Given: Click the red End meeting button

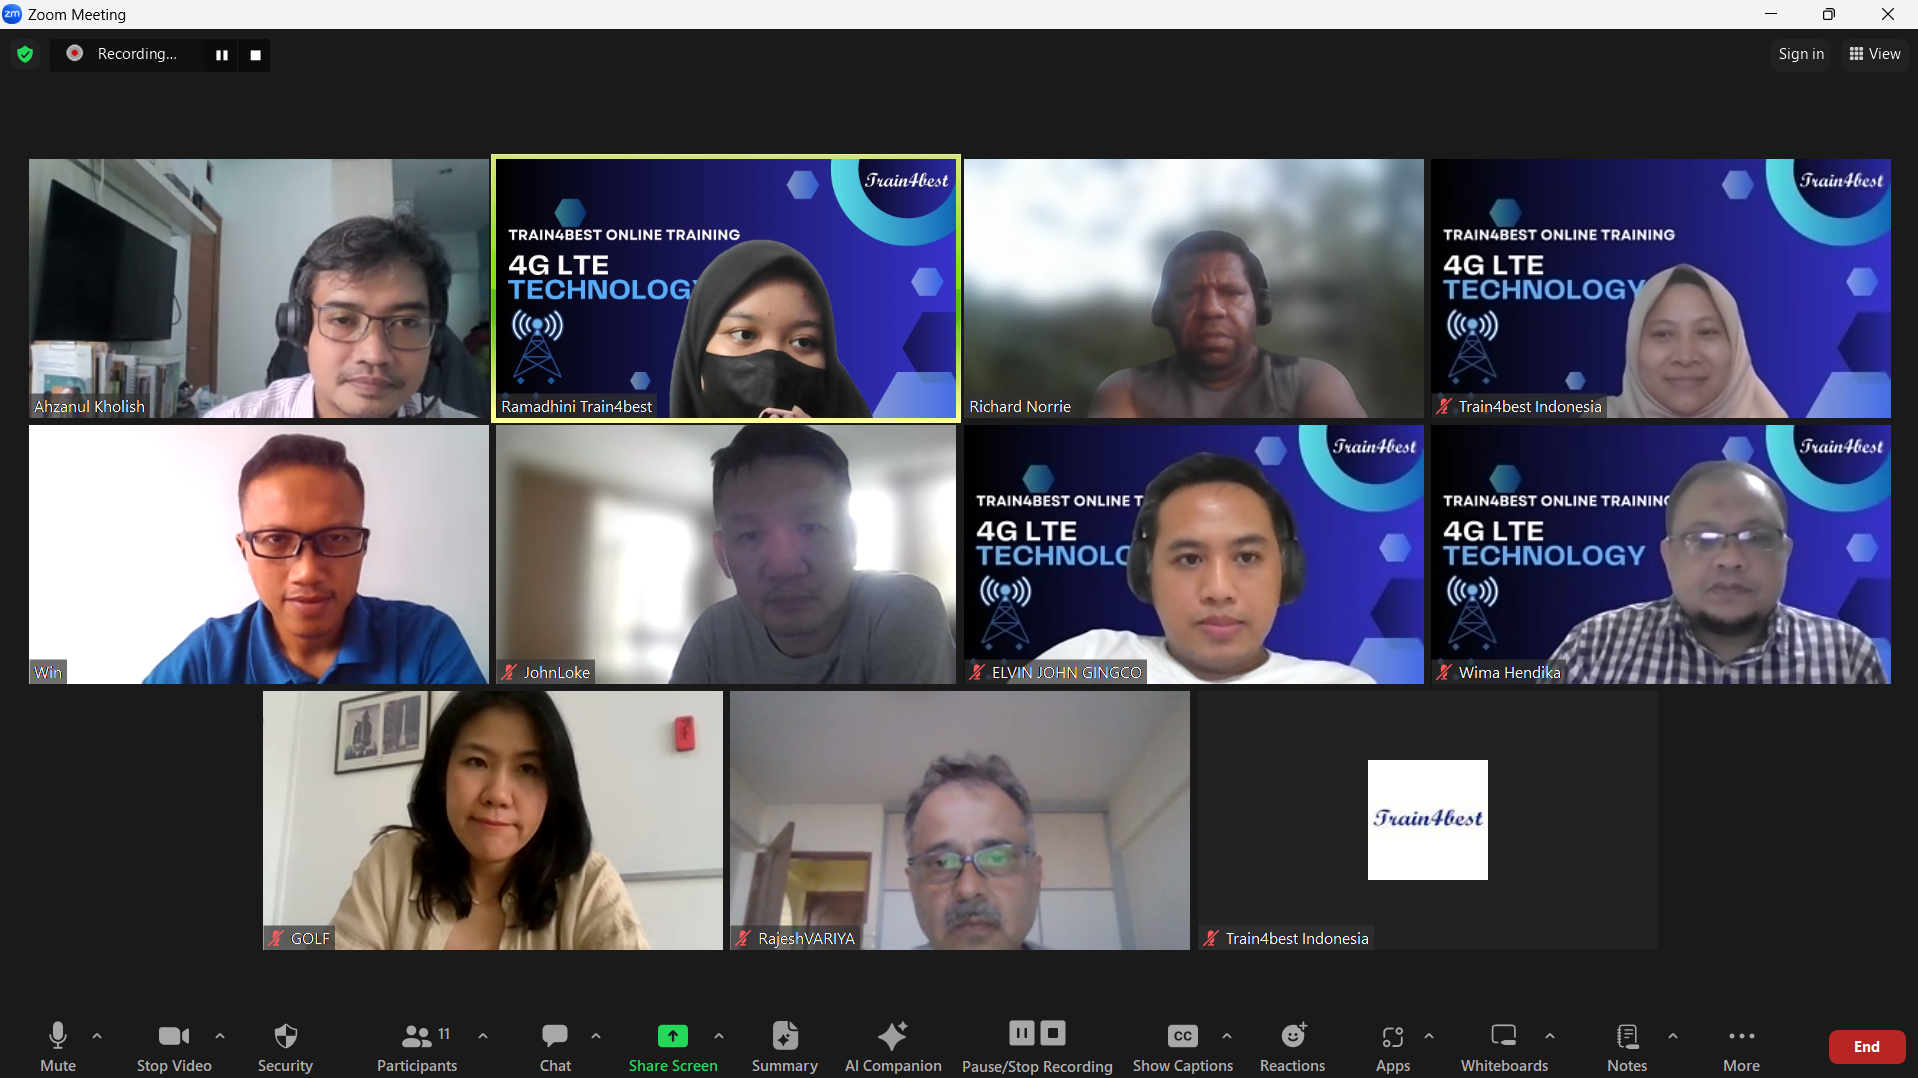Looking at the screenshot, I should (x=1866, y=1047).
